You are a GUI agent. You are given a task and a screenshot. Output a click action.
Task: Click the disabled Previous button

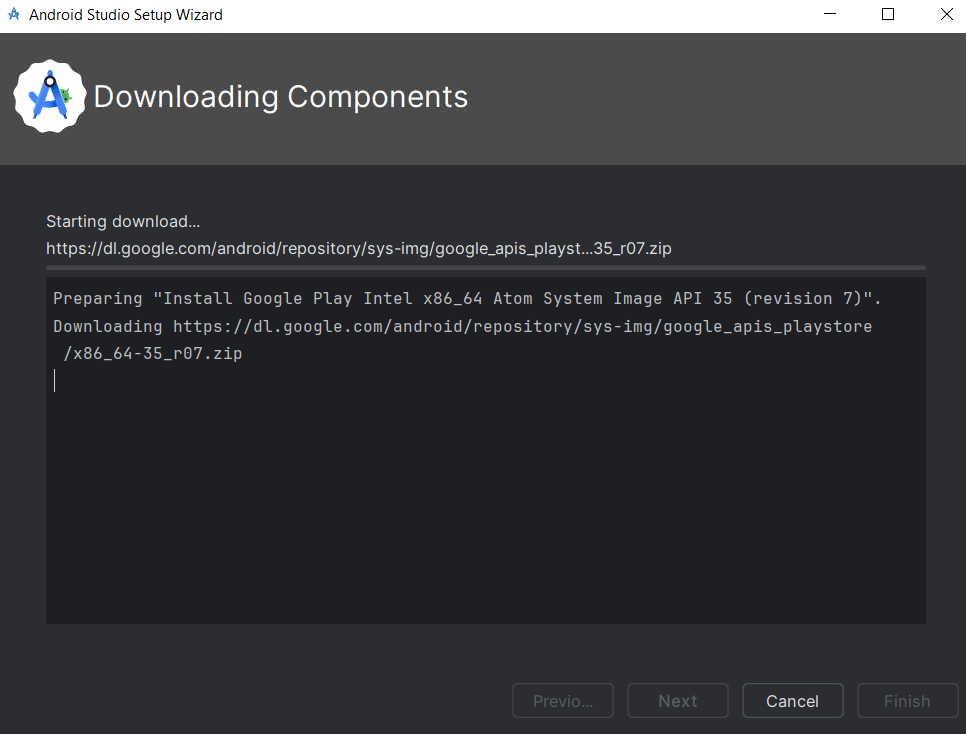[x=563, y=701]
